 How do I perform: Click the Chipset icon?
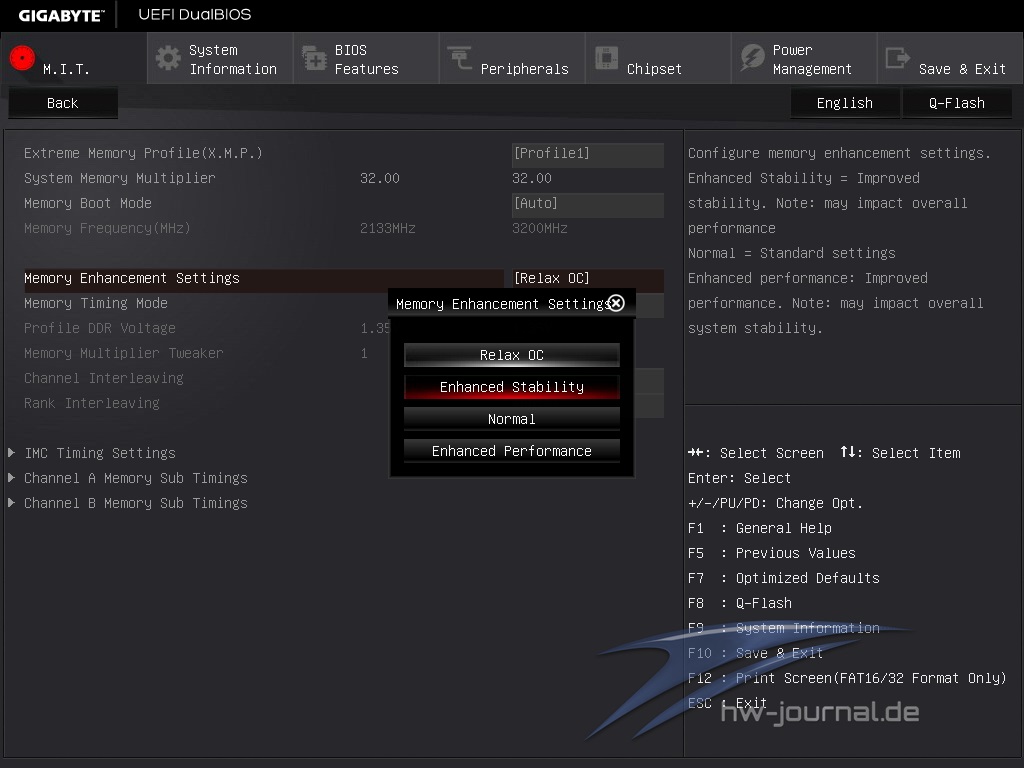[x=606, y=58]
